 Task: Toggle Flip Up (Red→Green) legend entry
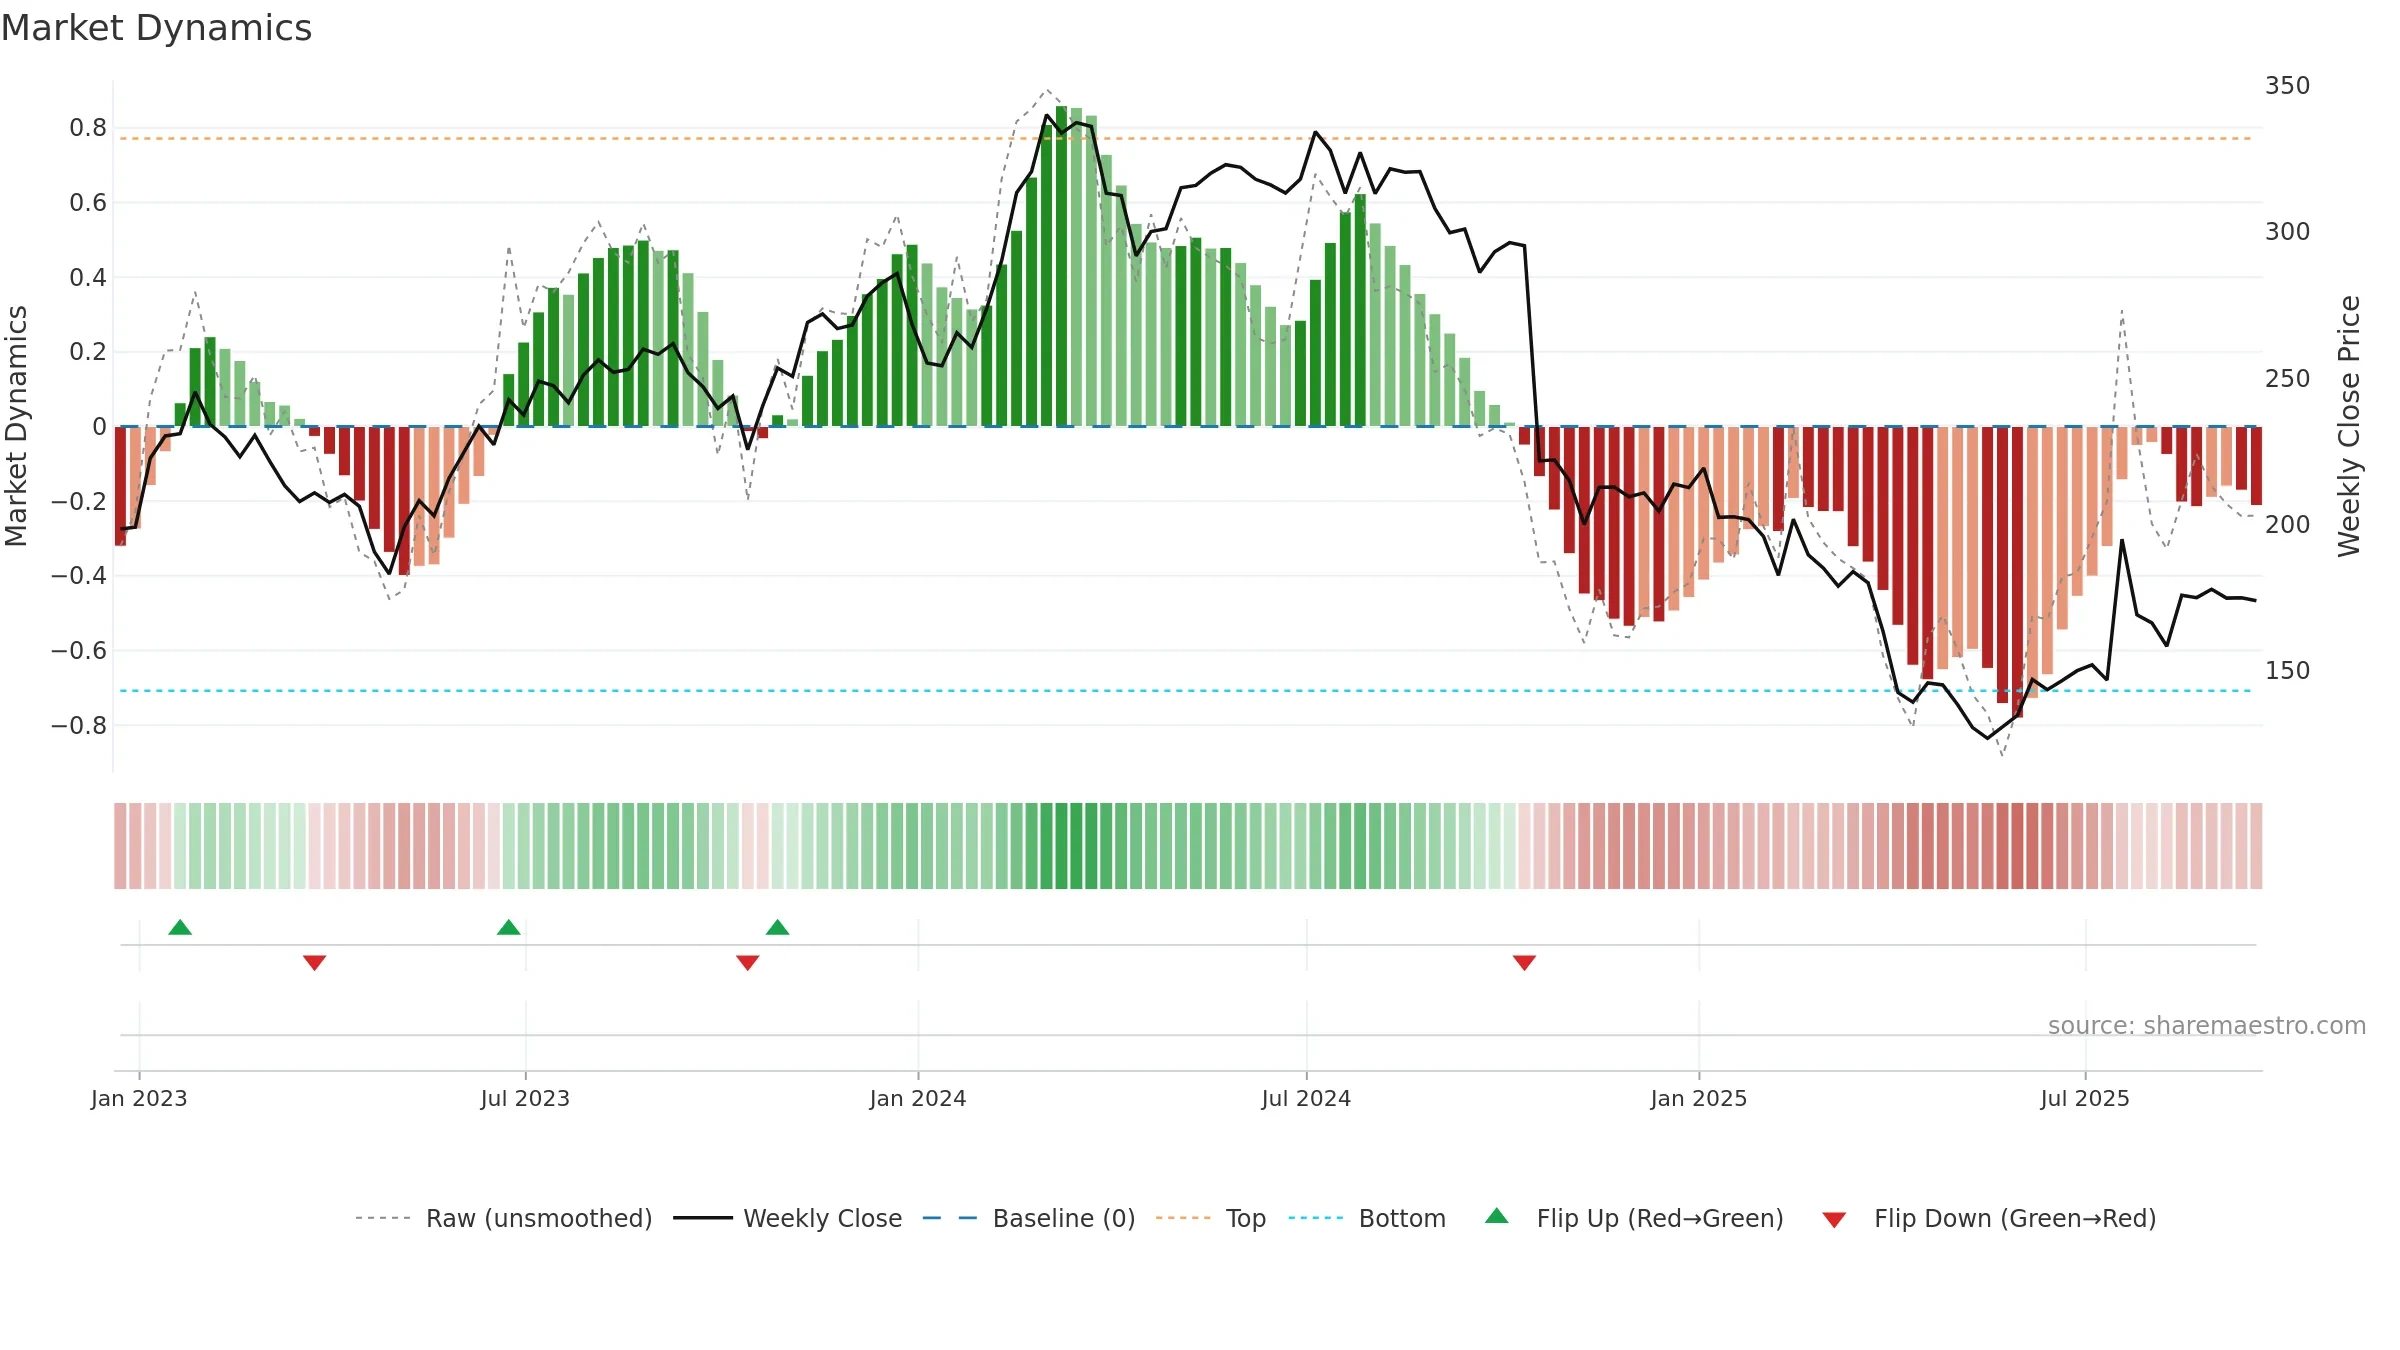[1634, 1218]
